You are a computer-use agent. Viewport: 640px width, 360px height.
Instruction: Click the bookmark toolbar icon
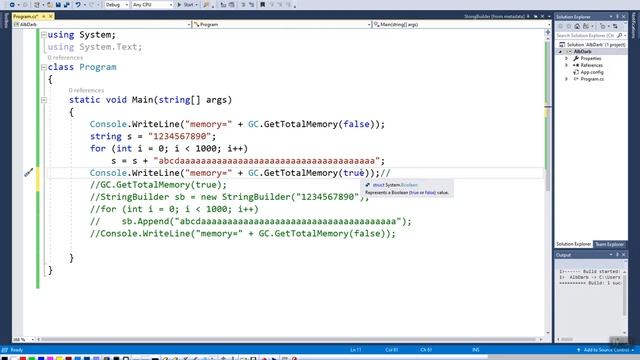coord(262,5)
